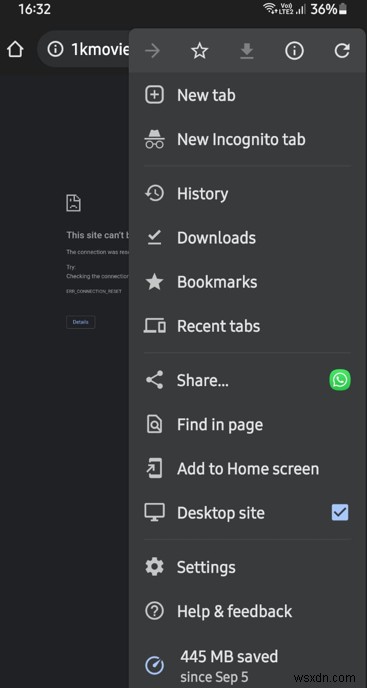
Task: Tap the battery indicator in status bar
Action: pos(343,9)
